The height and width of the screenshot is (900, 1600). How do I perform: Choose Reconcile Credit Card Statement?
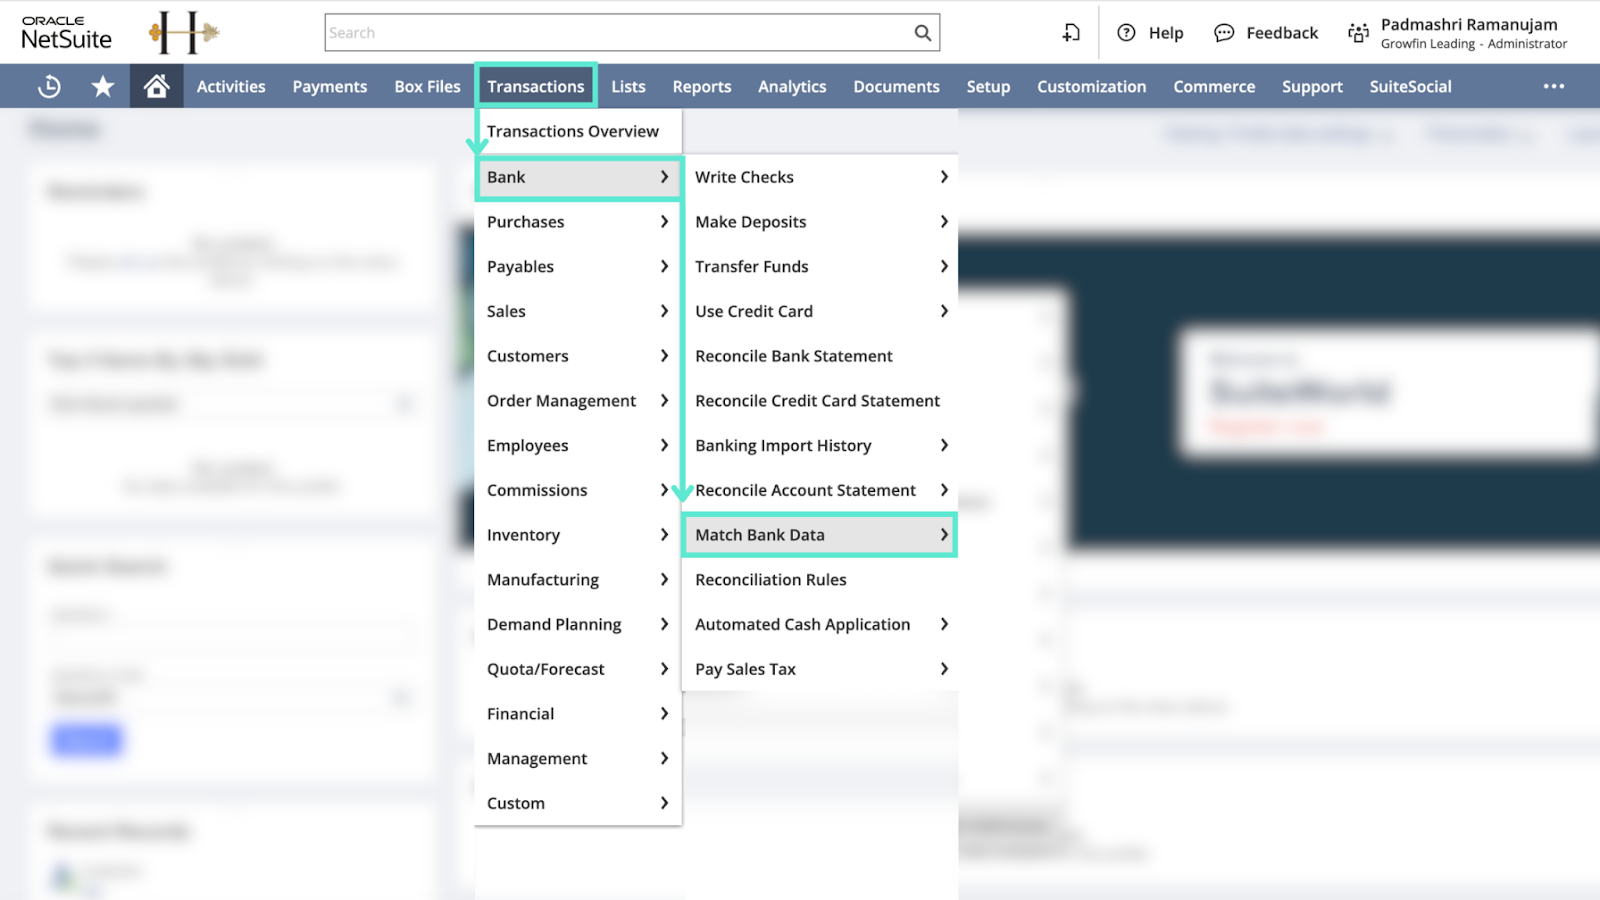[820, 401]
